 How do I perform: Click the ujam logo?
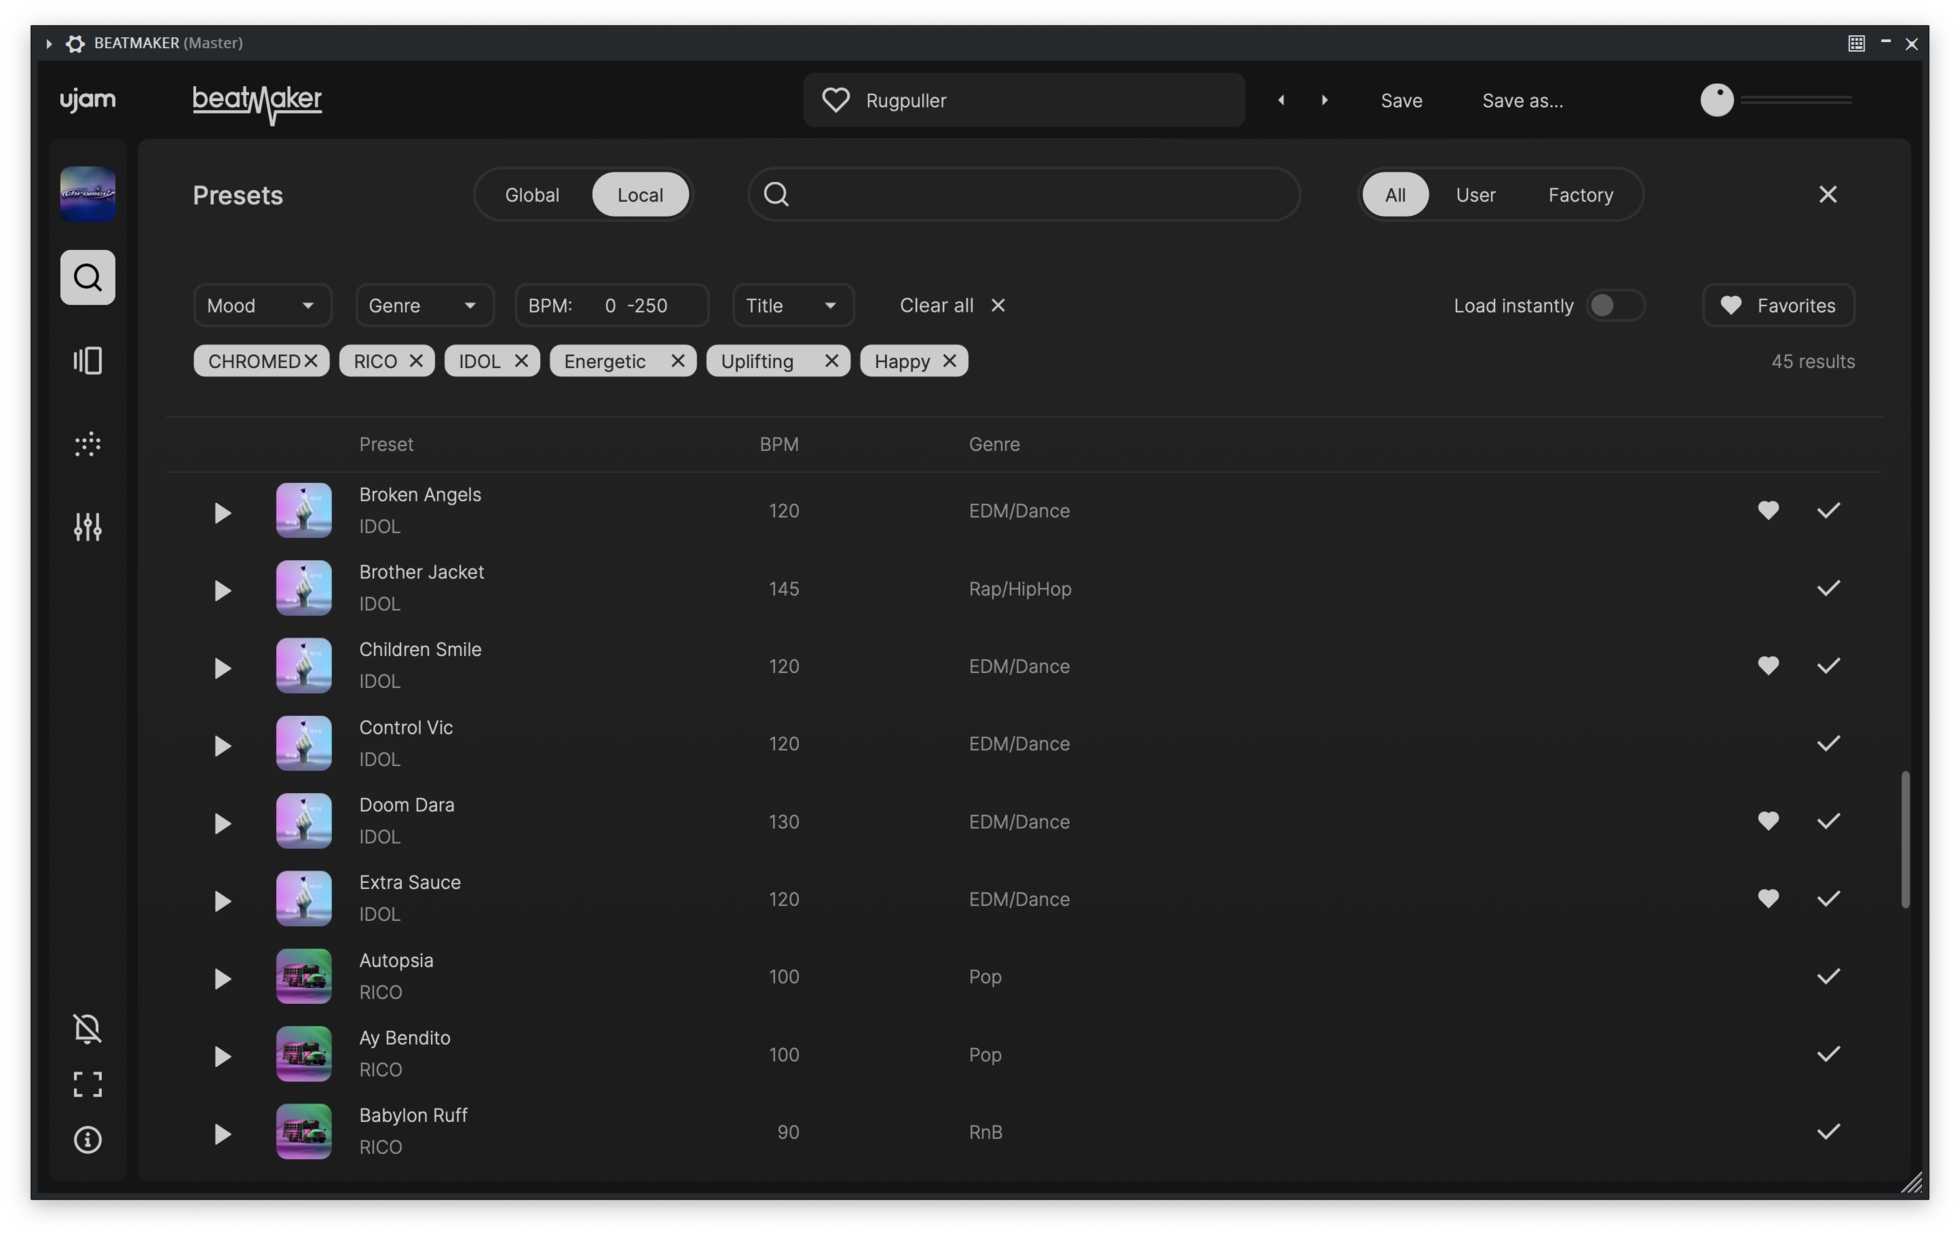(88, 100)
